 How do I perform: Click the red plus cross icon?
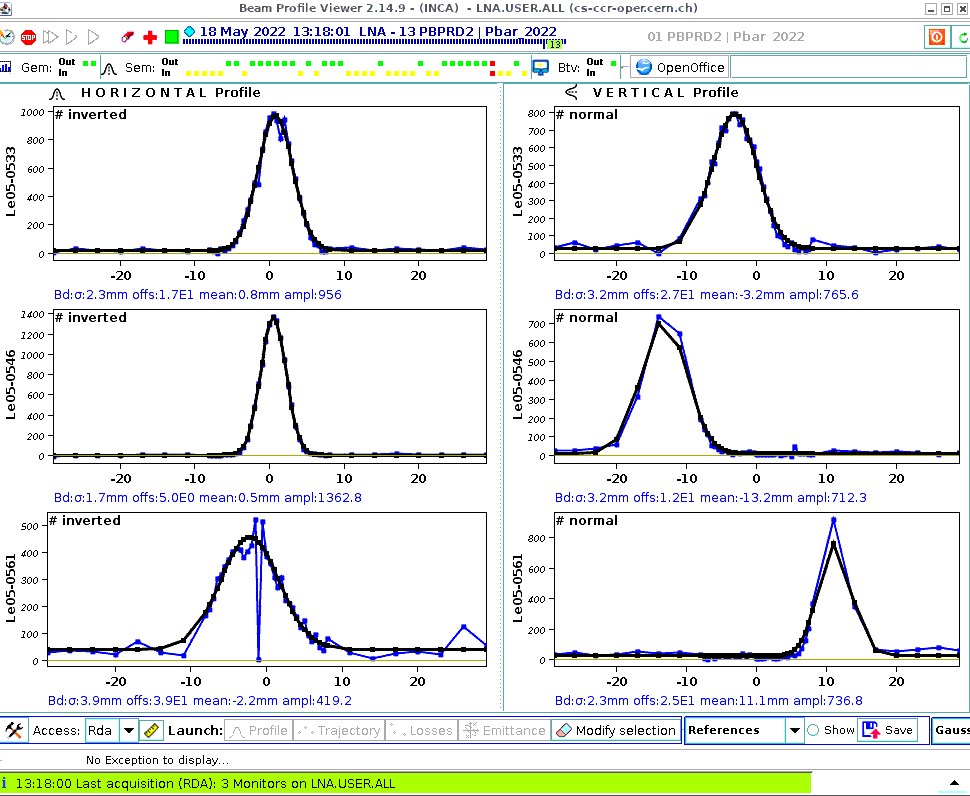pyautogui.click(x=150, y=37)
